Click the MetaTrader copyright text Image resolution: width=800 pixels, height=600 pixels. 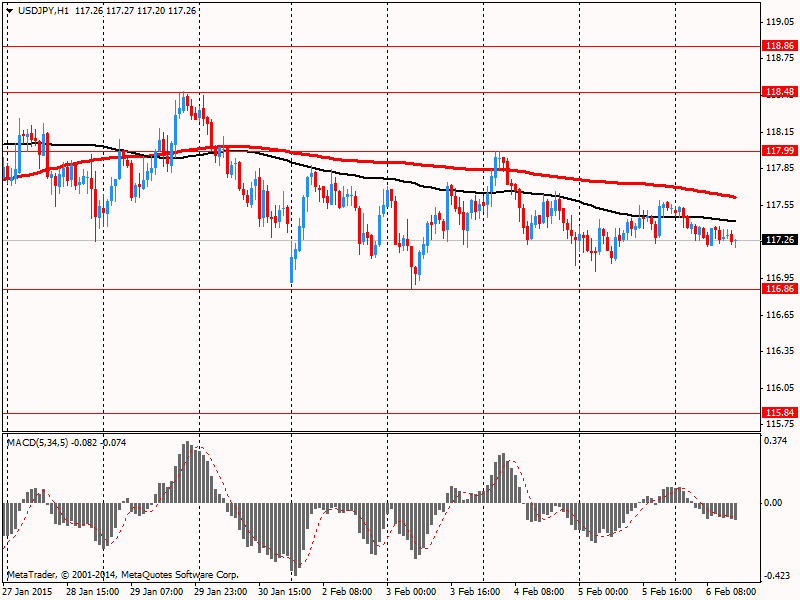(122, 575)
